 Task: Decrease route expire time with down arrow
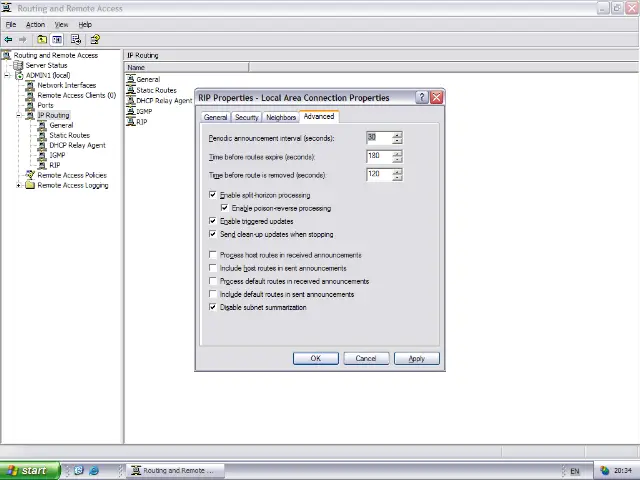click(397, 159)
